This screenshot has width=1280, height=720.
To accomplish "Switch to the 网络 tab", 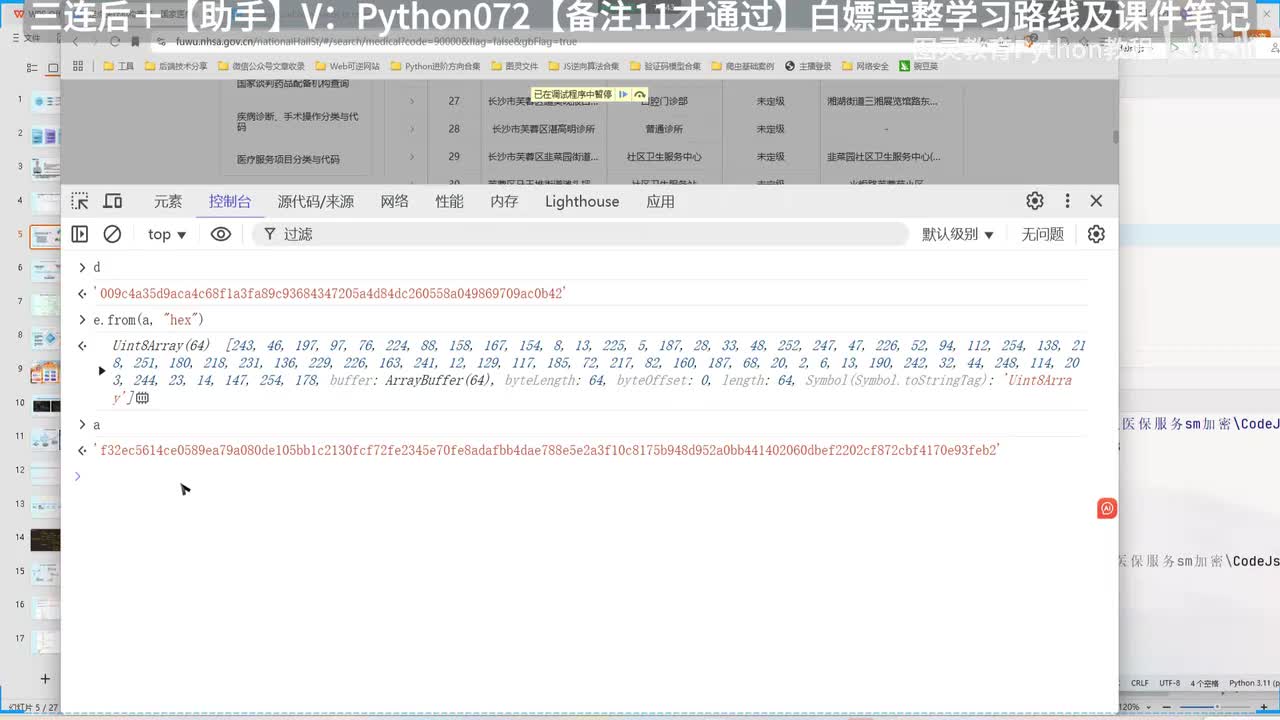I will point(395,201).
